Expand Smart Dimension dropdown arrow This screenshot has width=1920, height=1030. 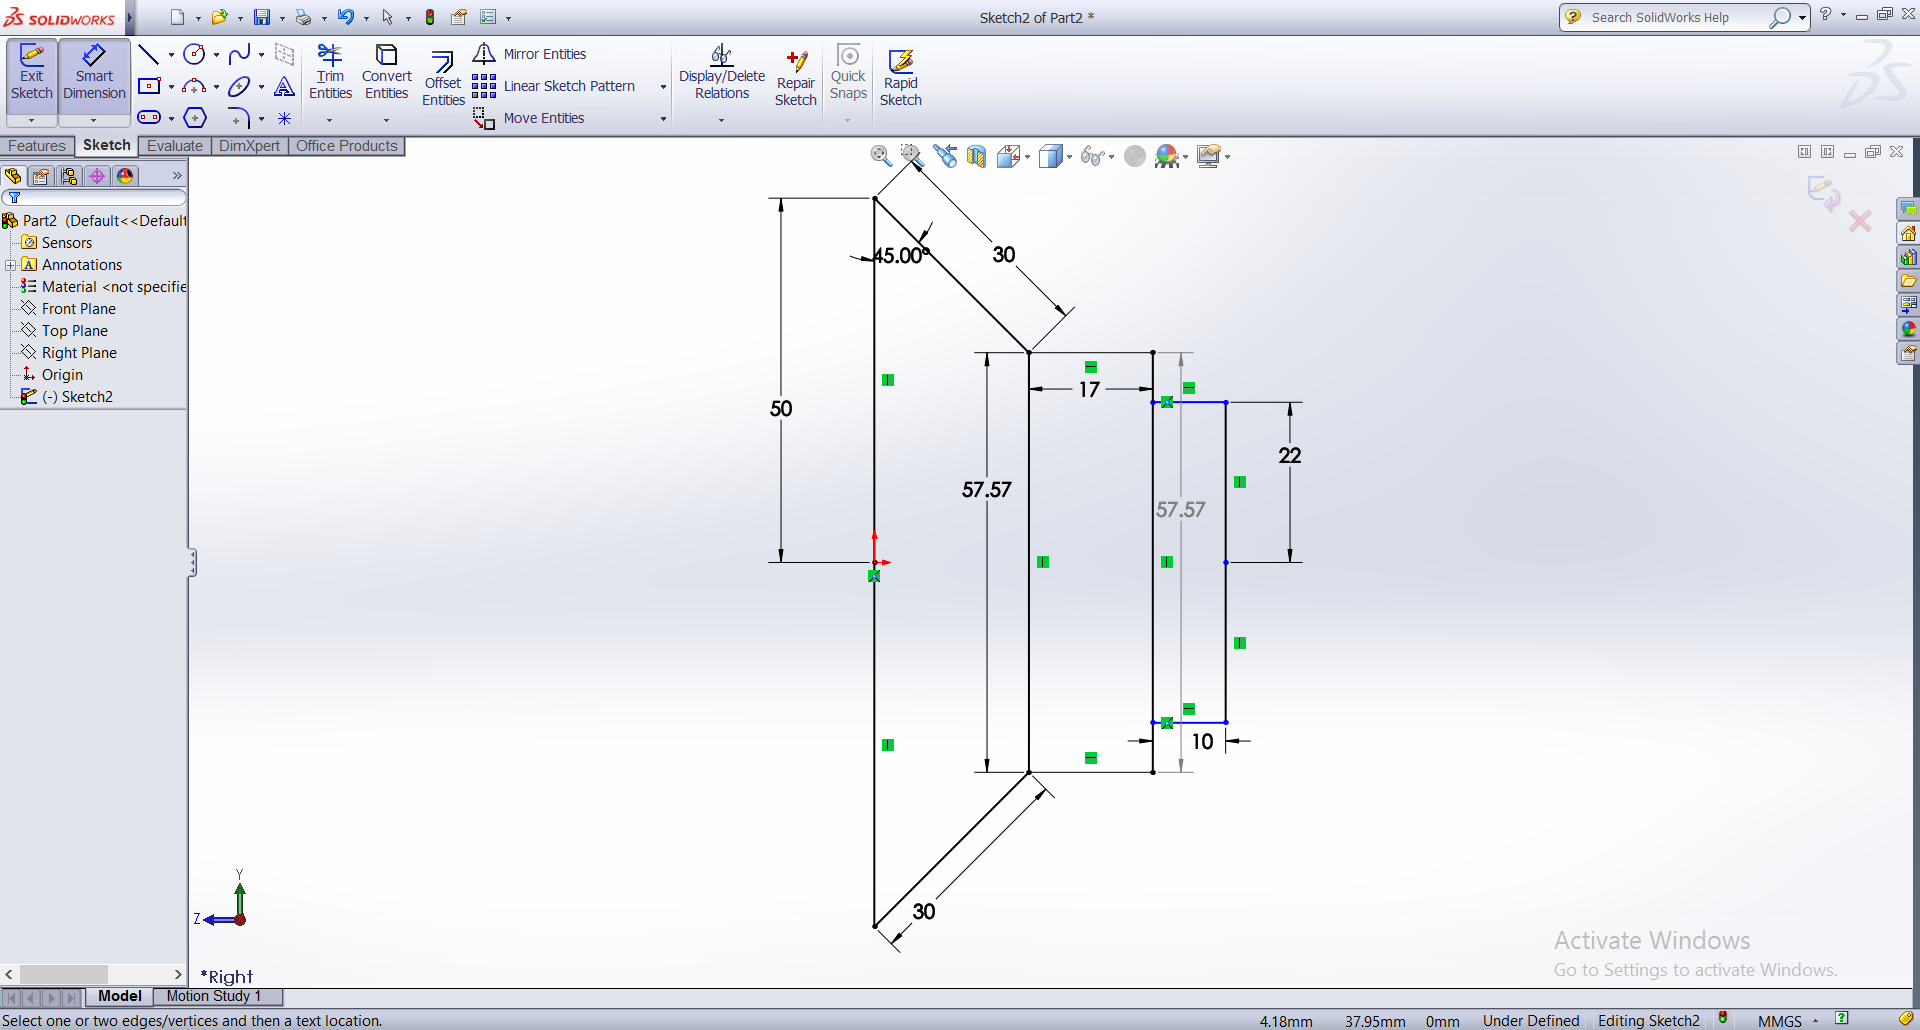pyautogui.click(x=94, y=120)
